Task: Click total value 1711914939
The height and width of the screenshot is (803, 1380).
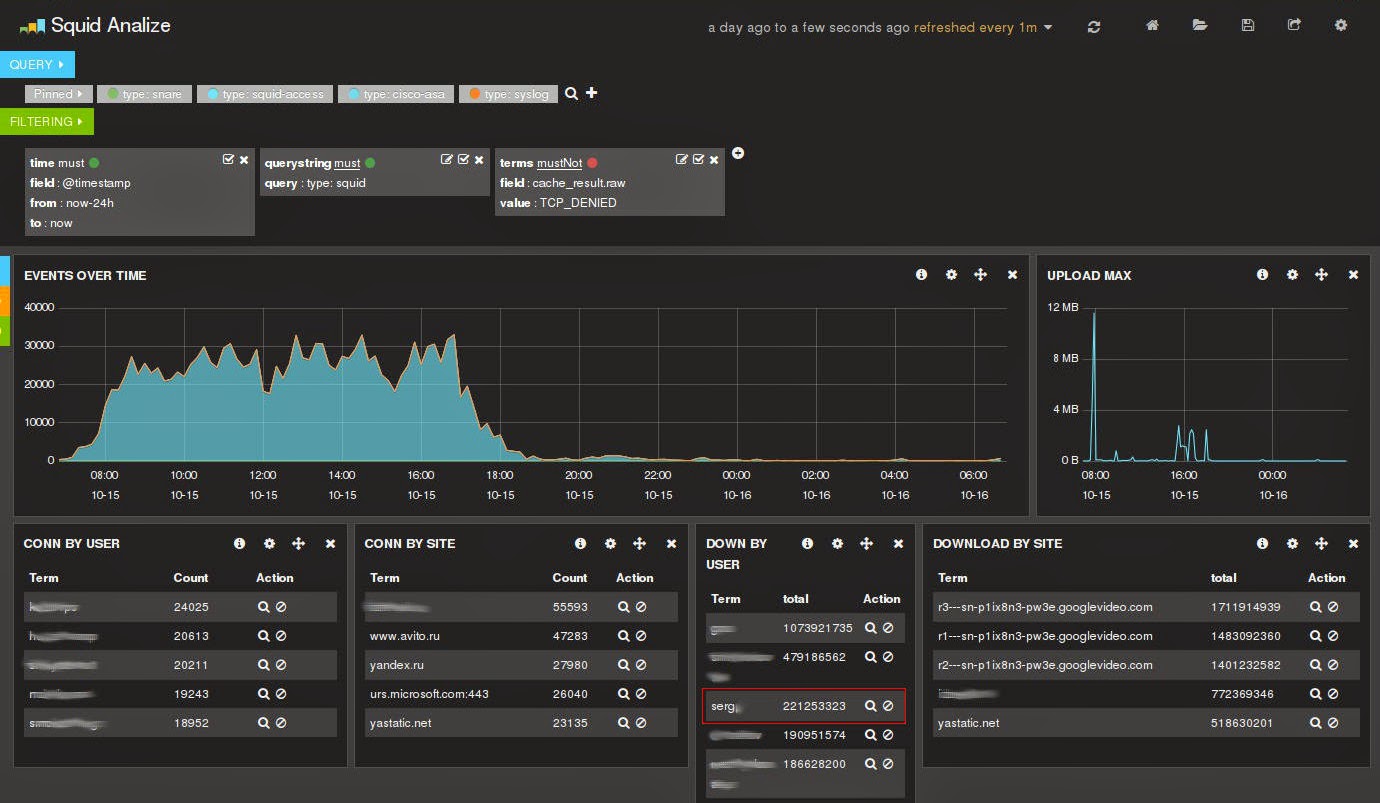Action: tap(1245, 606)
